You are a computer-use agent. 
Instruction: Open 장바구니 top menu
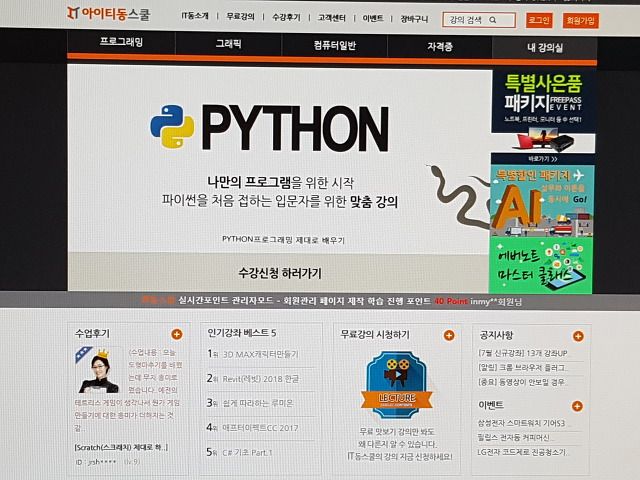(414, 19)
